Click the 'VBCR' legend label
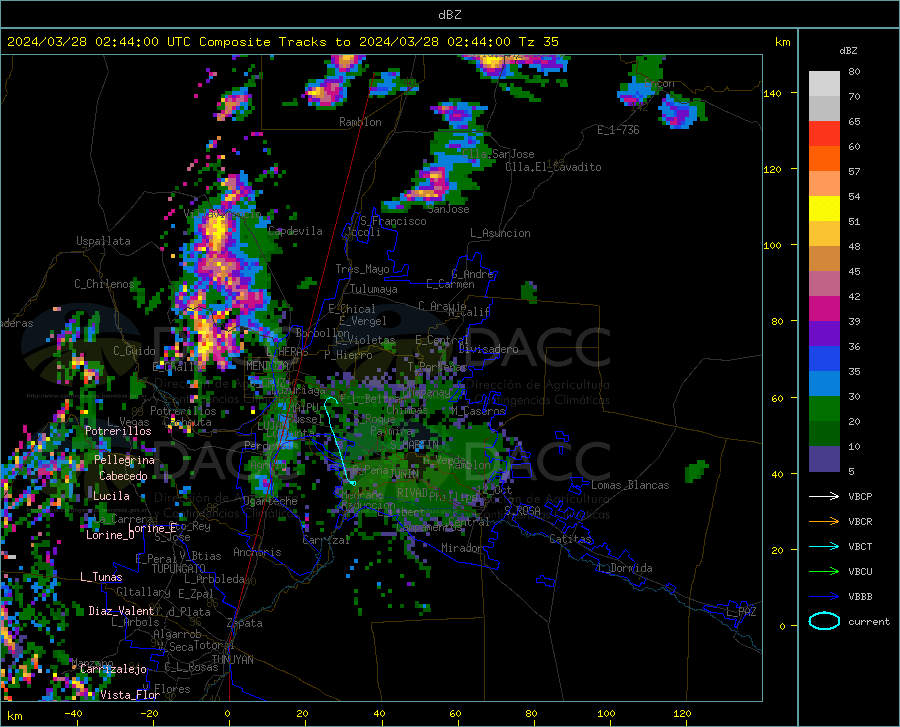This screenshot has width=900, height=727. [860, 522]
